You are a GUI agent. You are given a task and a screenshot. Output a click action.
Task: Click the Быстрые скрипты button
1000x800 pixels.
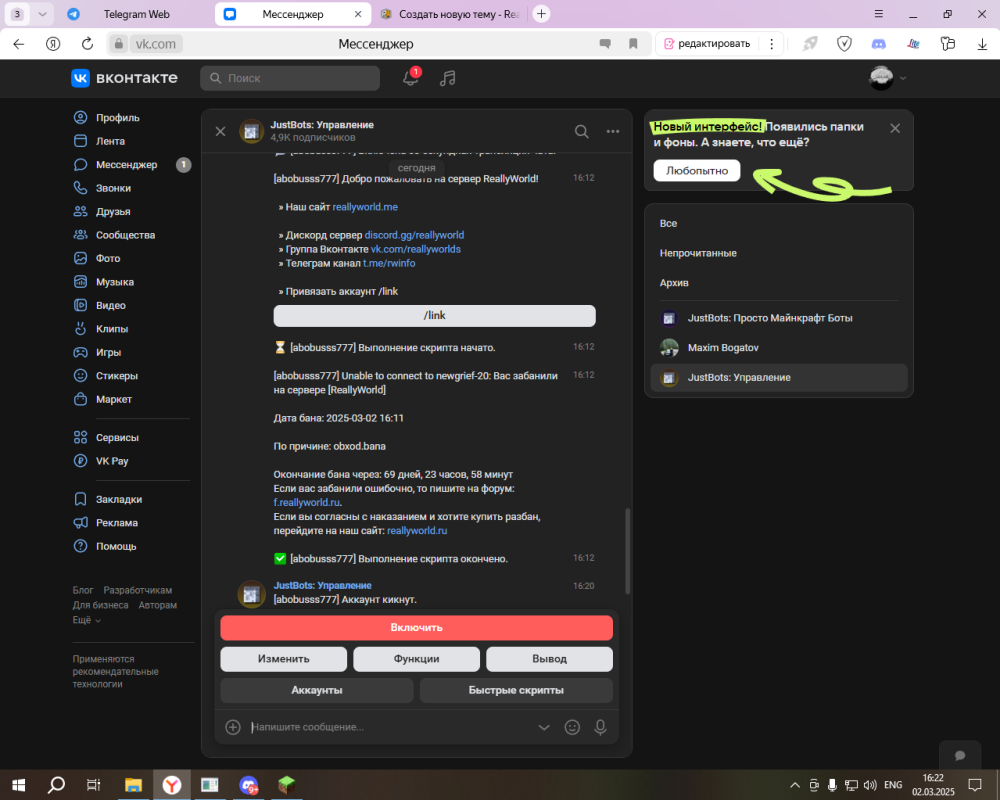tap(516, 690)
